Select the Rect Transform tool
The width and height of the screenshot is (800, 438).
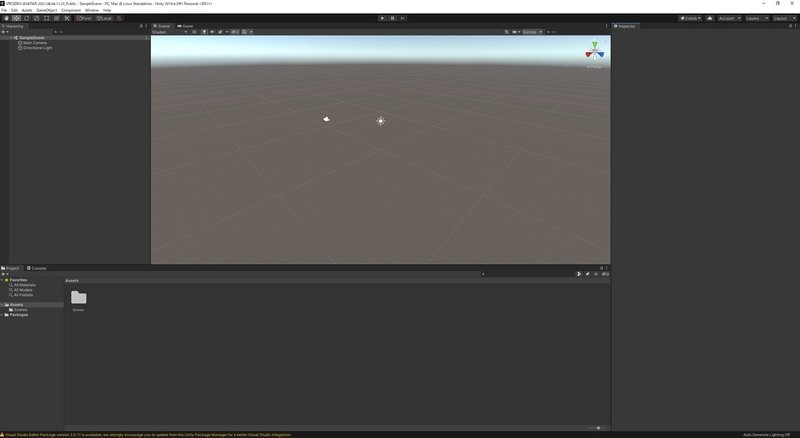click(46, 18)
